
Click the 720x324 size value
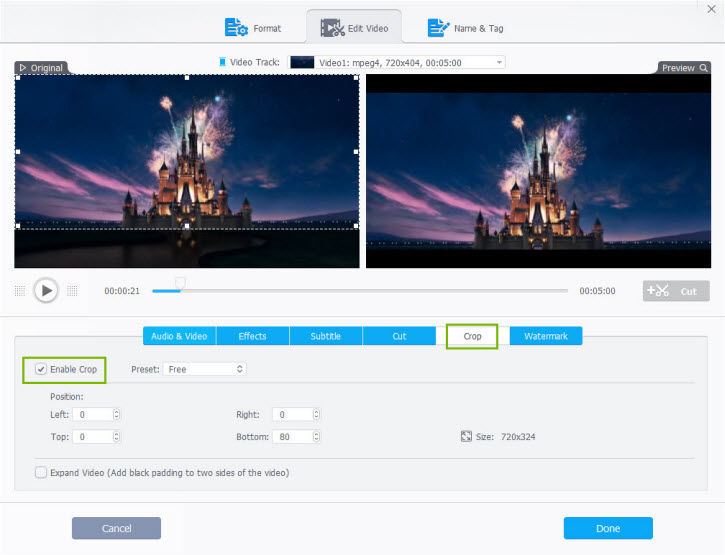coord(518,437)
